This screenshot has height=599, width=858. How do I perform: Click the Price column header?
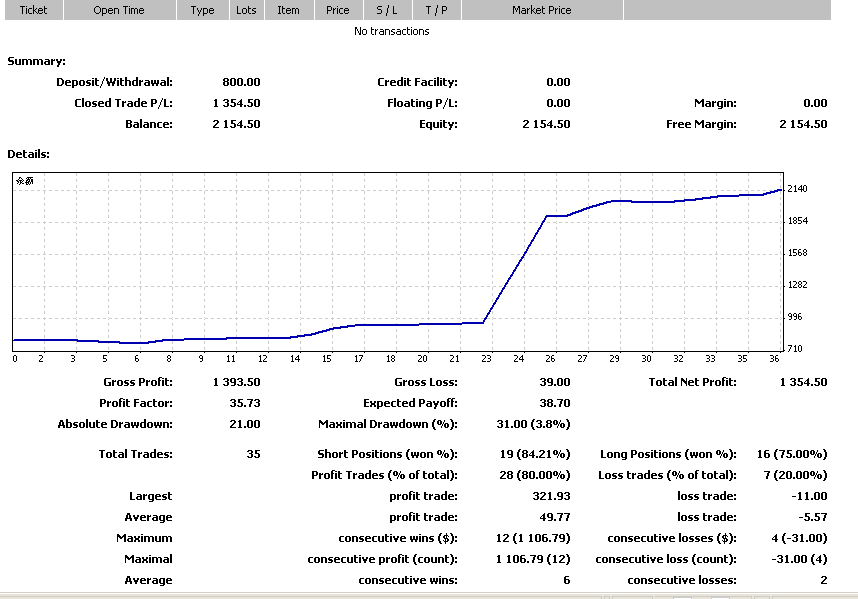(x=338, y=10)
